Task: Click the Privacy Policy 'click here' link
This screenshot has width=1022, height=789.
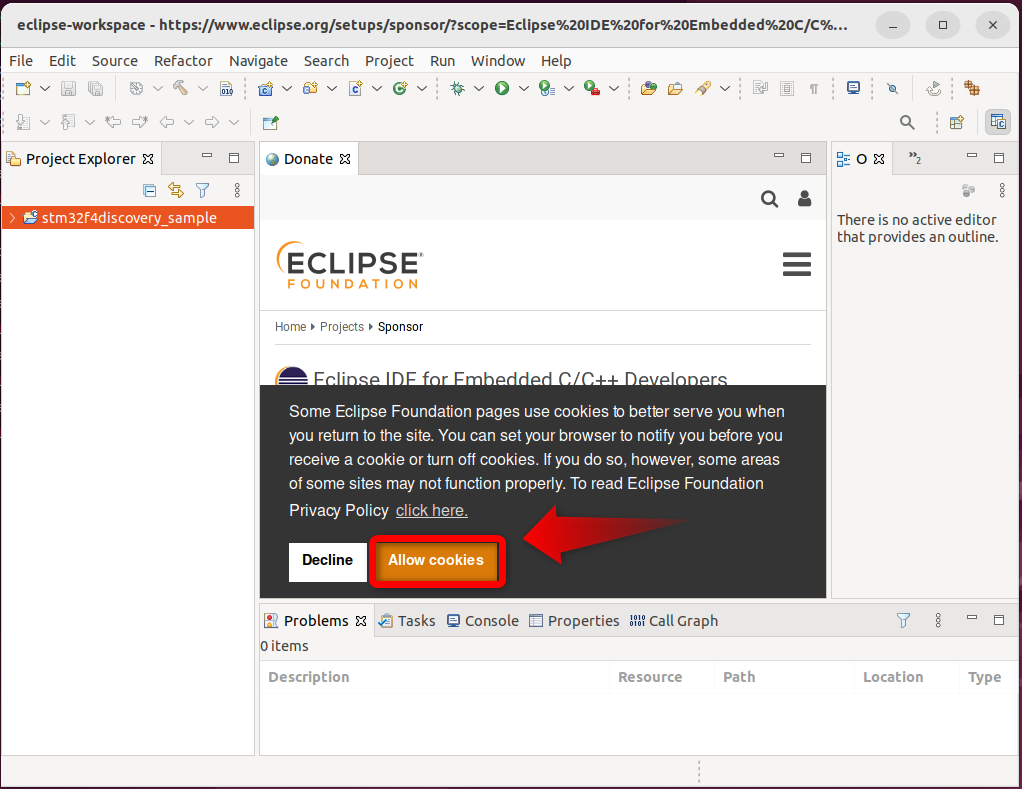Action: (431, 510)
